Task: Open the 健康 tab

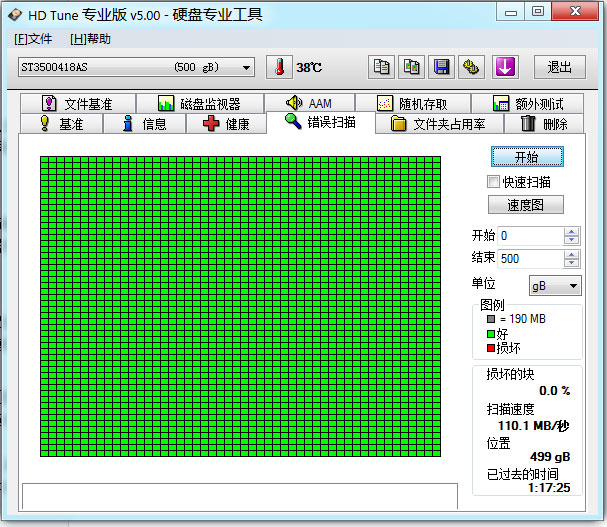Action: [226, 124]
